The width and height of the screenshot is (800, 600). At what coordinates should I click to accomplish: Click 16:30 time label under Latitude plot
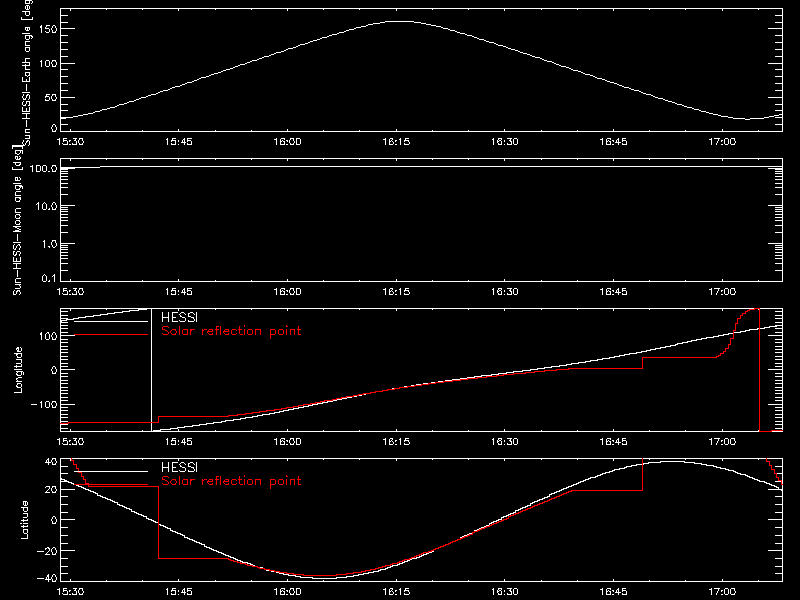tap(505, 592)
